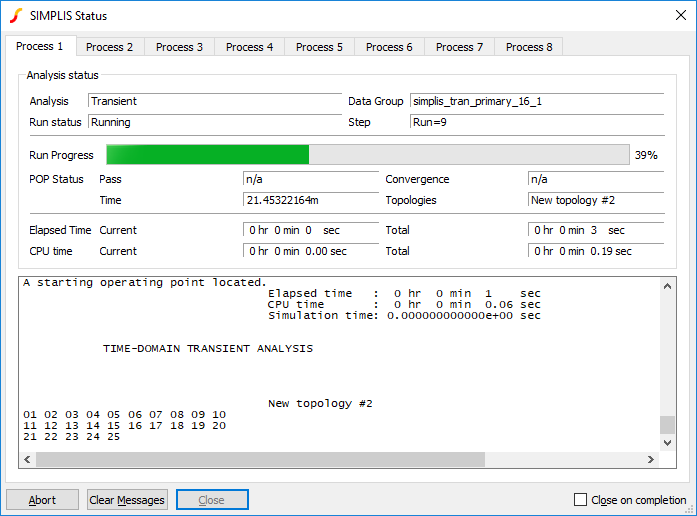Viewport: 697px width, 516px height.
Task: Click the Data Group field
Action: pos(536,101)
